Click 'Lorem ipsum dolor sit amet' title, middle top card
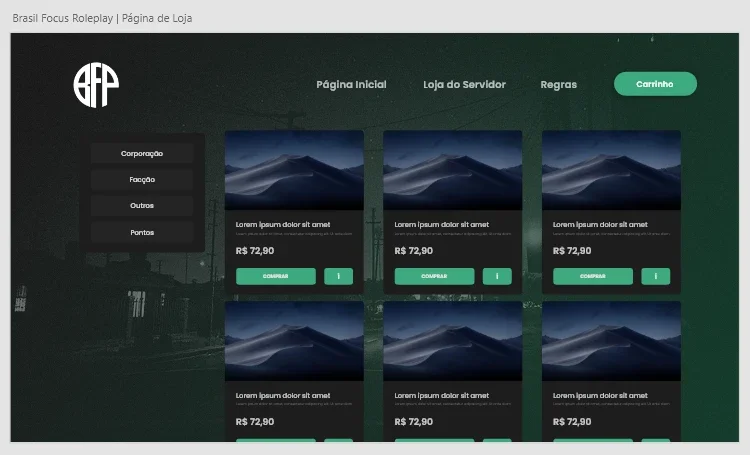 point(441,224)
